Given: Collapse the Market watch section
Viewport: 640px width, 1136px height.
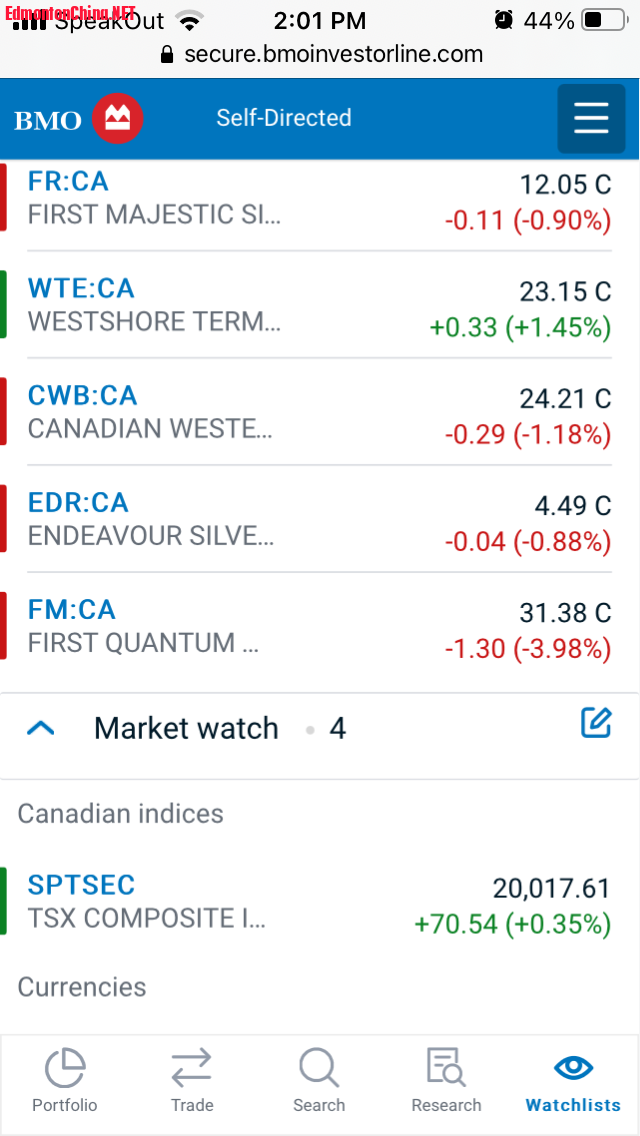Looking at the screenshot, I should pyautogui.click(x=40, y=729).
